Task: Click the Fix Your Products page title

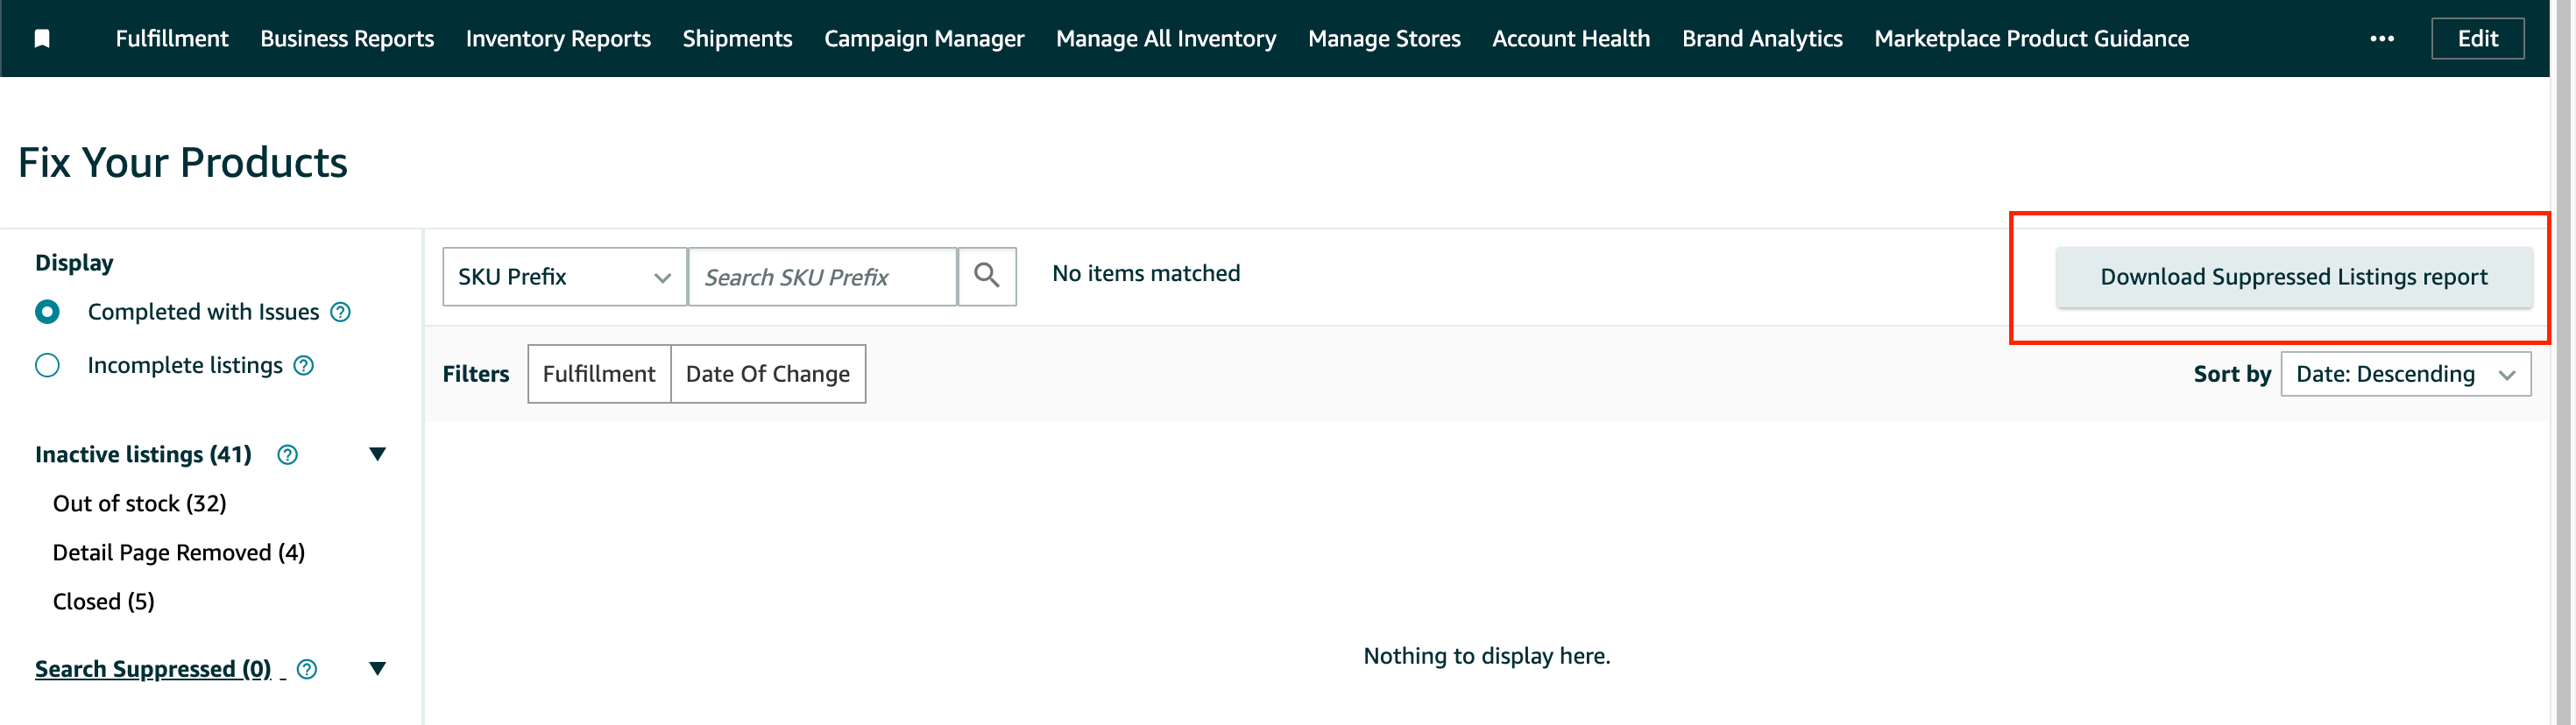Action: (x=183, y=162)
